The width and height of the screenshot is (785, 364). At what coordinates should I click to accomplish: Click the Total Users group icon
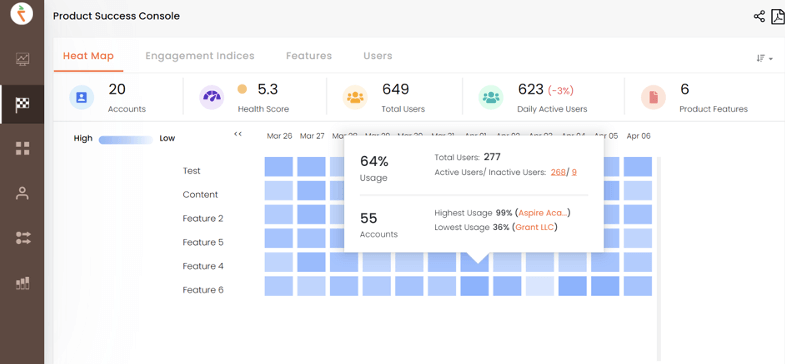tap(355, 97)
